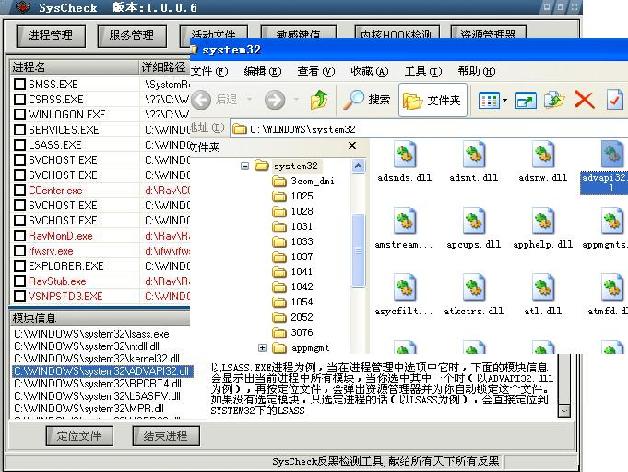Expand the appmgmt folder node

tap(262, 347)
